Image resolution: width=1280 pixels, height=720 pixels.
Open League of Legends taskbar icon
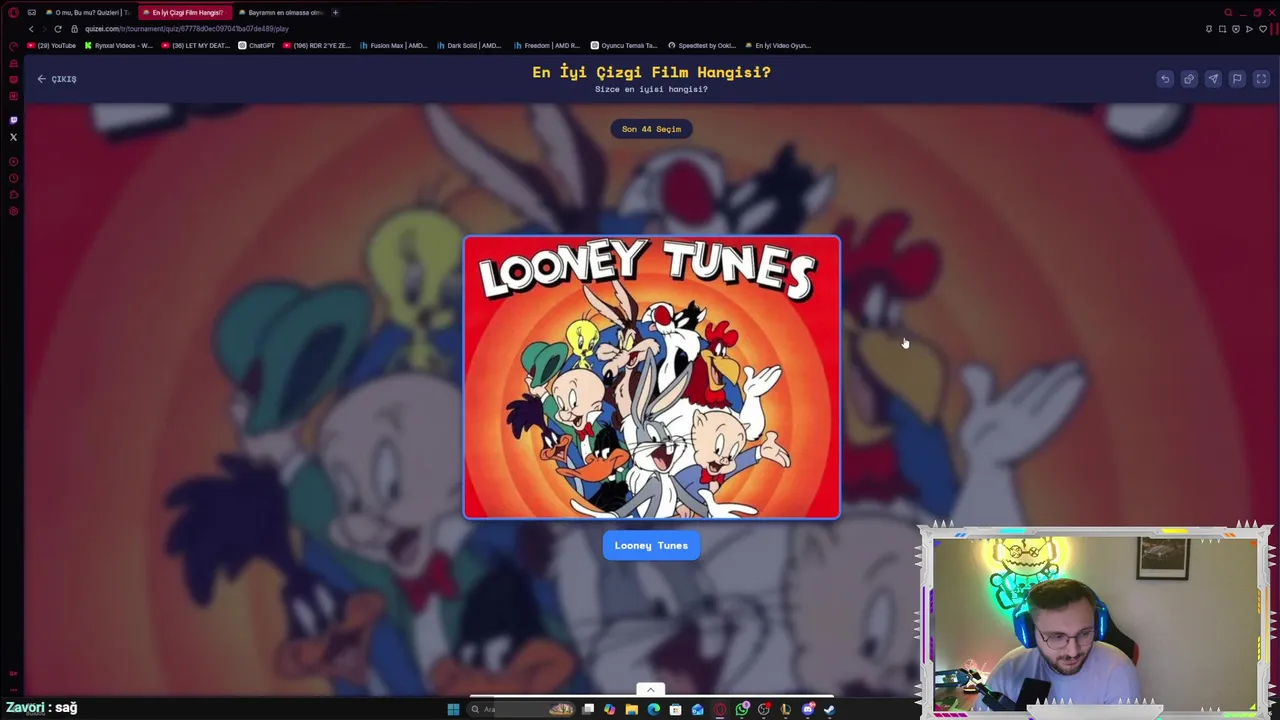(786, 710)
